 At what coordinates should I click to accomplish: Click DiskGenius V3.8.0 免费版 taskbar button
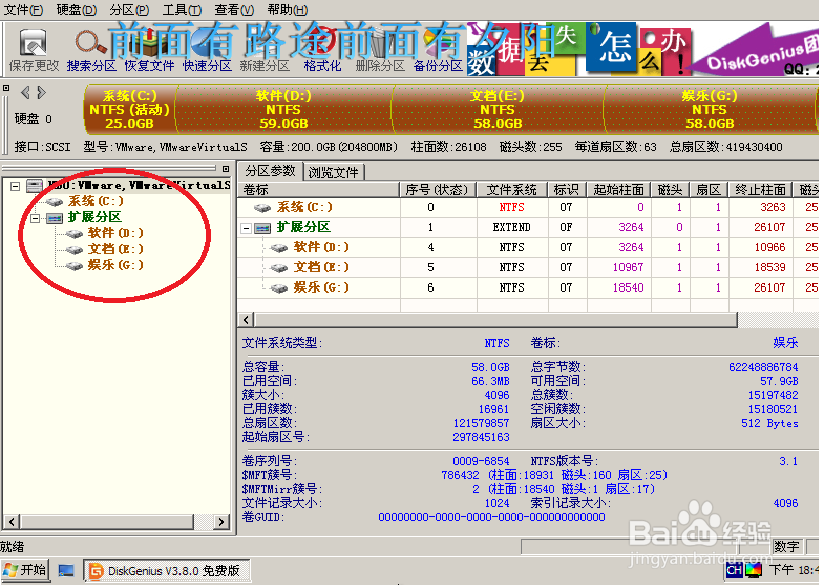tap(167, 570)
